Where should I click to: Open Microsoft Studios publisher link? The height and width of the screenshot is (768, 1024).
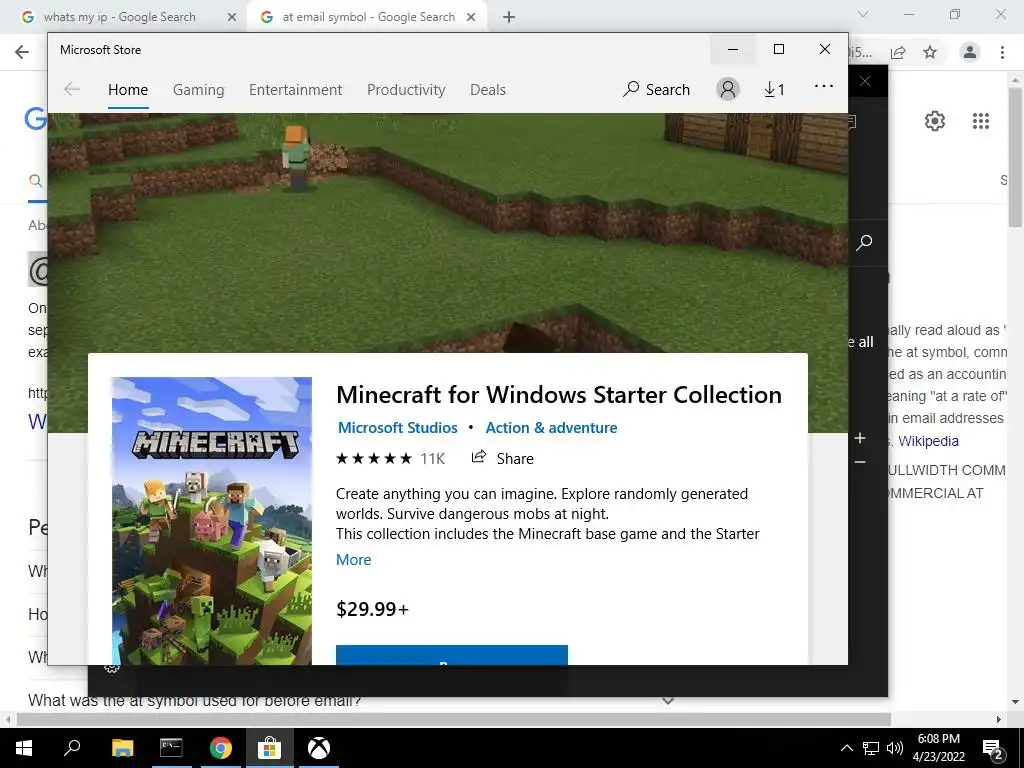[x=397, y=428]
